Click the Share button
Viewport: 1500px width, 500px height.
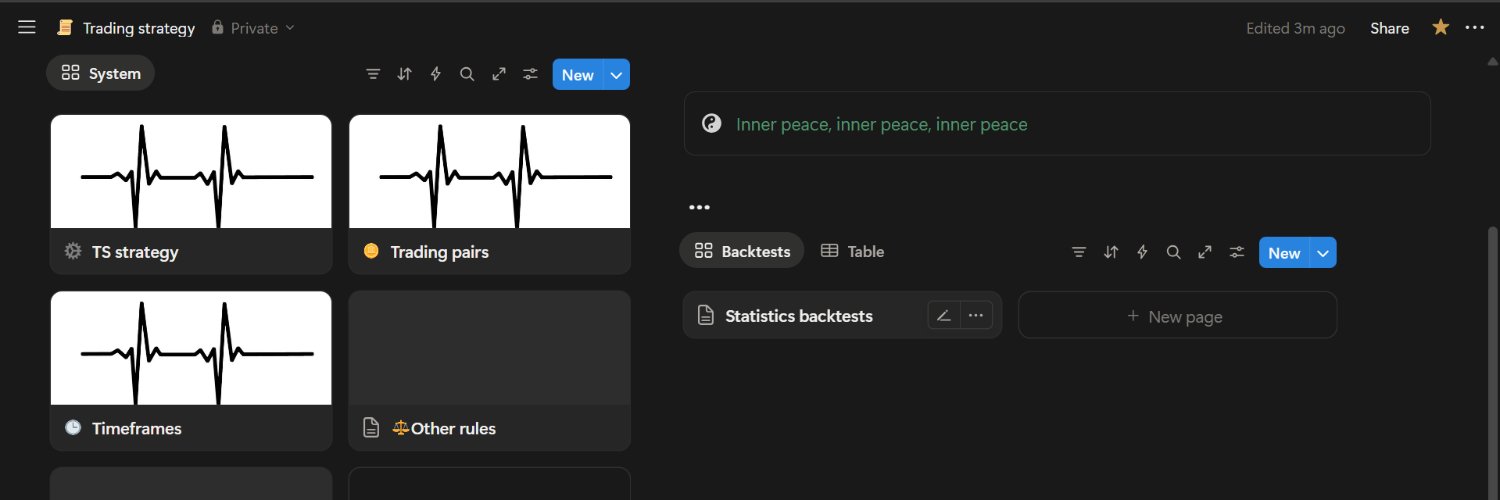point(1389,28)
